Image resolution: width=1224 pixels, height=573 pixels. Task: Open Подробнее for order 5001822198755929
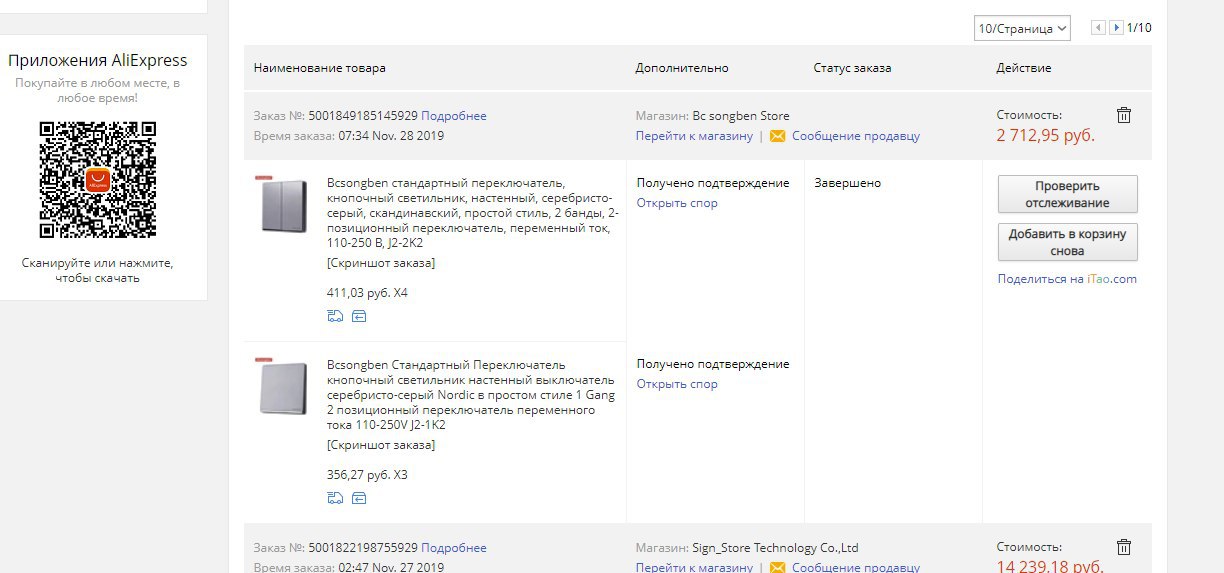point(454,548)
